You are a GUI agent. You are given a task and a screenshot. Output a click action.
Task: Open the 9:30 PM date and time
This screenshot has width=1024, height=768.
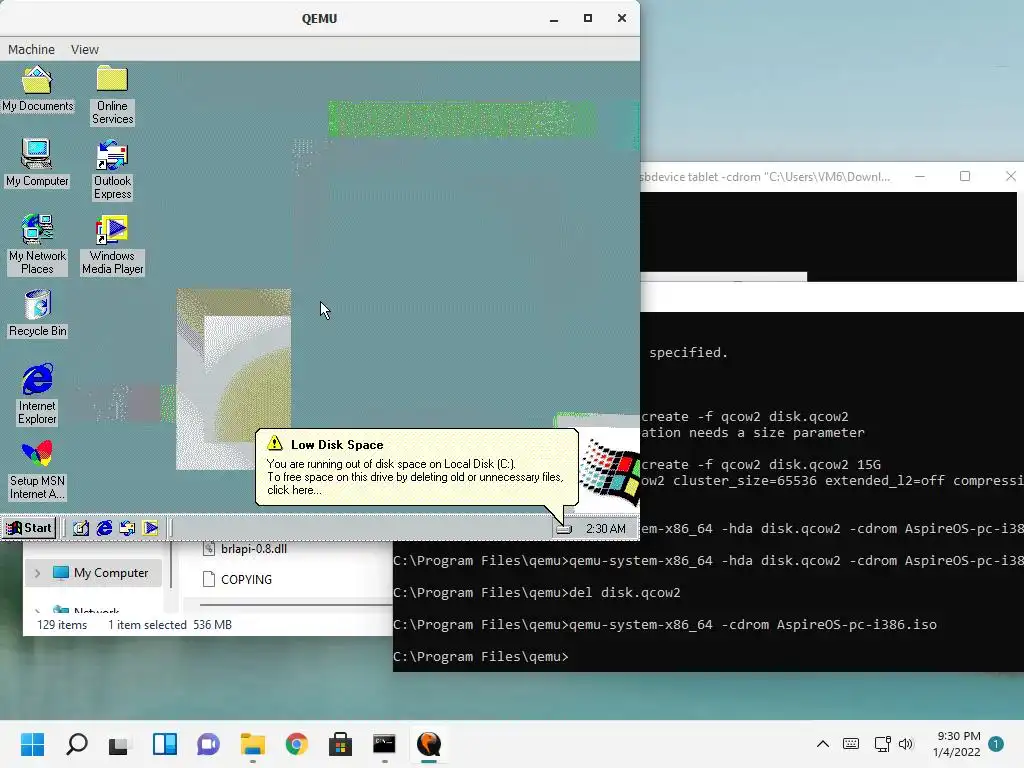(x=957, y=744)
